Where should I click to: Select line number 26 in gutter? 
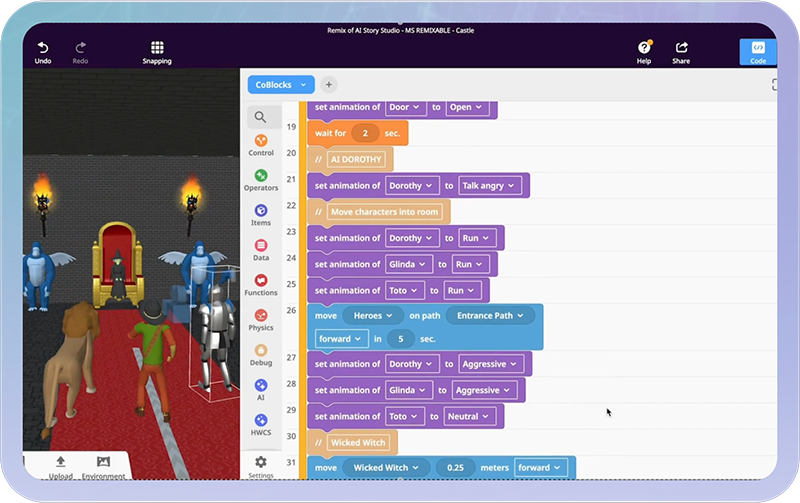tap(291, 310)
